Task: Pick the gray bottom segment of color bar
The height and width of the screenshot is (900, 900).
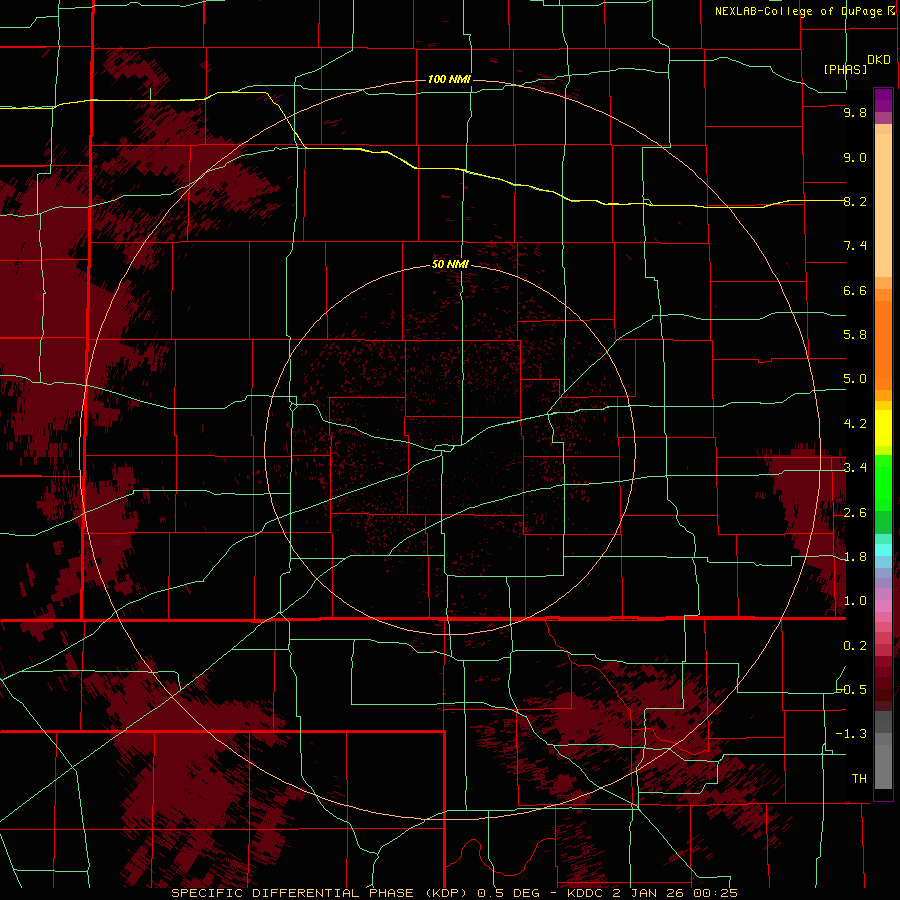Action: point(883,761)
